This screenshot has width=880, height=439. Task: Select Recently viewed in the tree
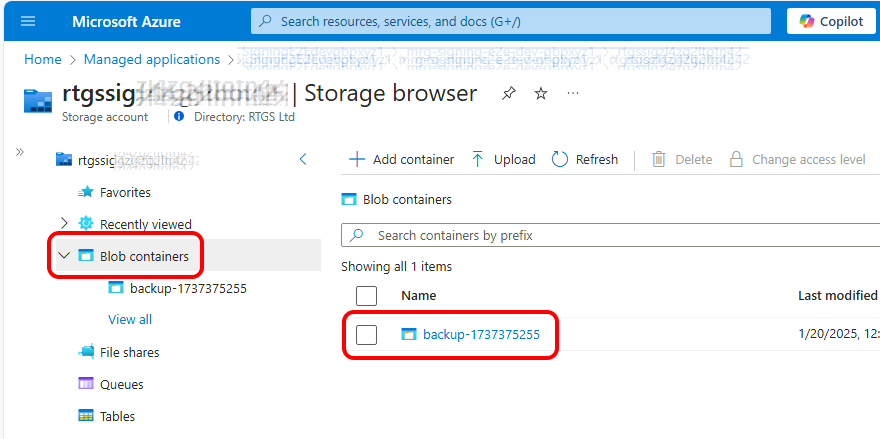coord(145,224)
